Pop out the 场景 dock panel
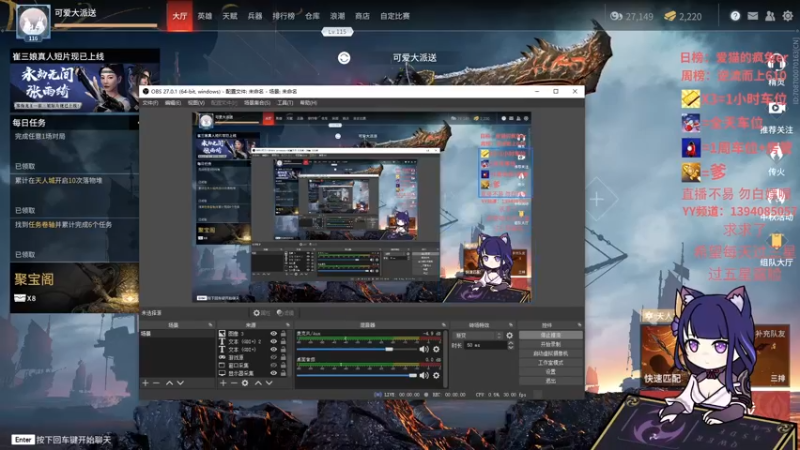 pos(210,324)
